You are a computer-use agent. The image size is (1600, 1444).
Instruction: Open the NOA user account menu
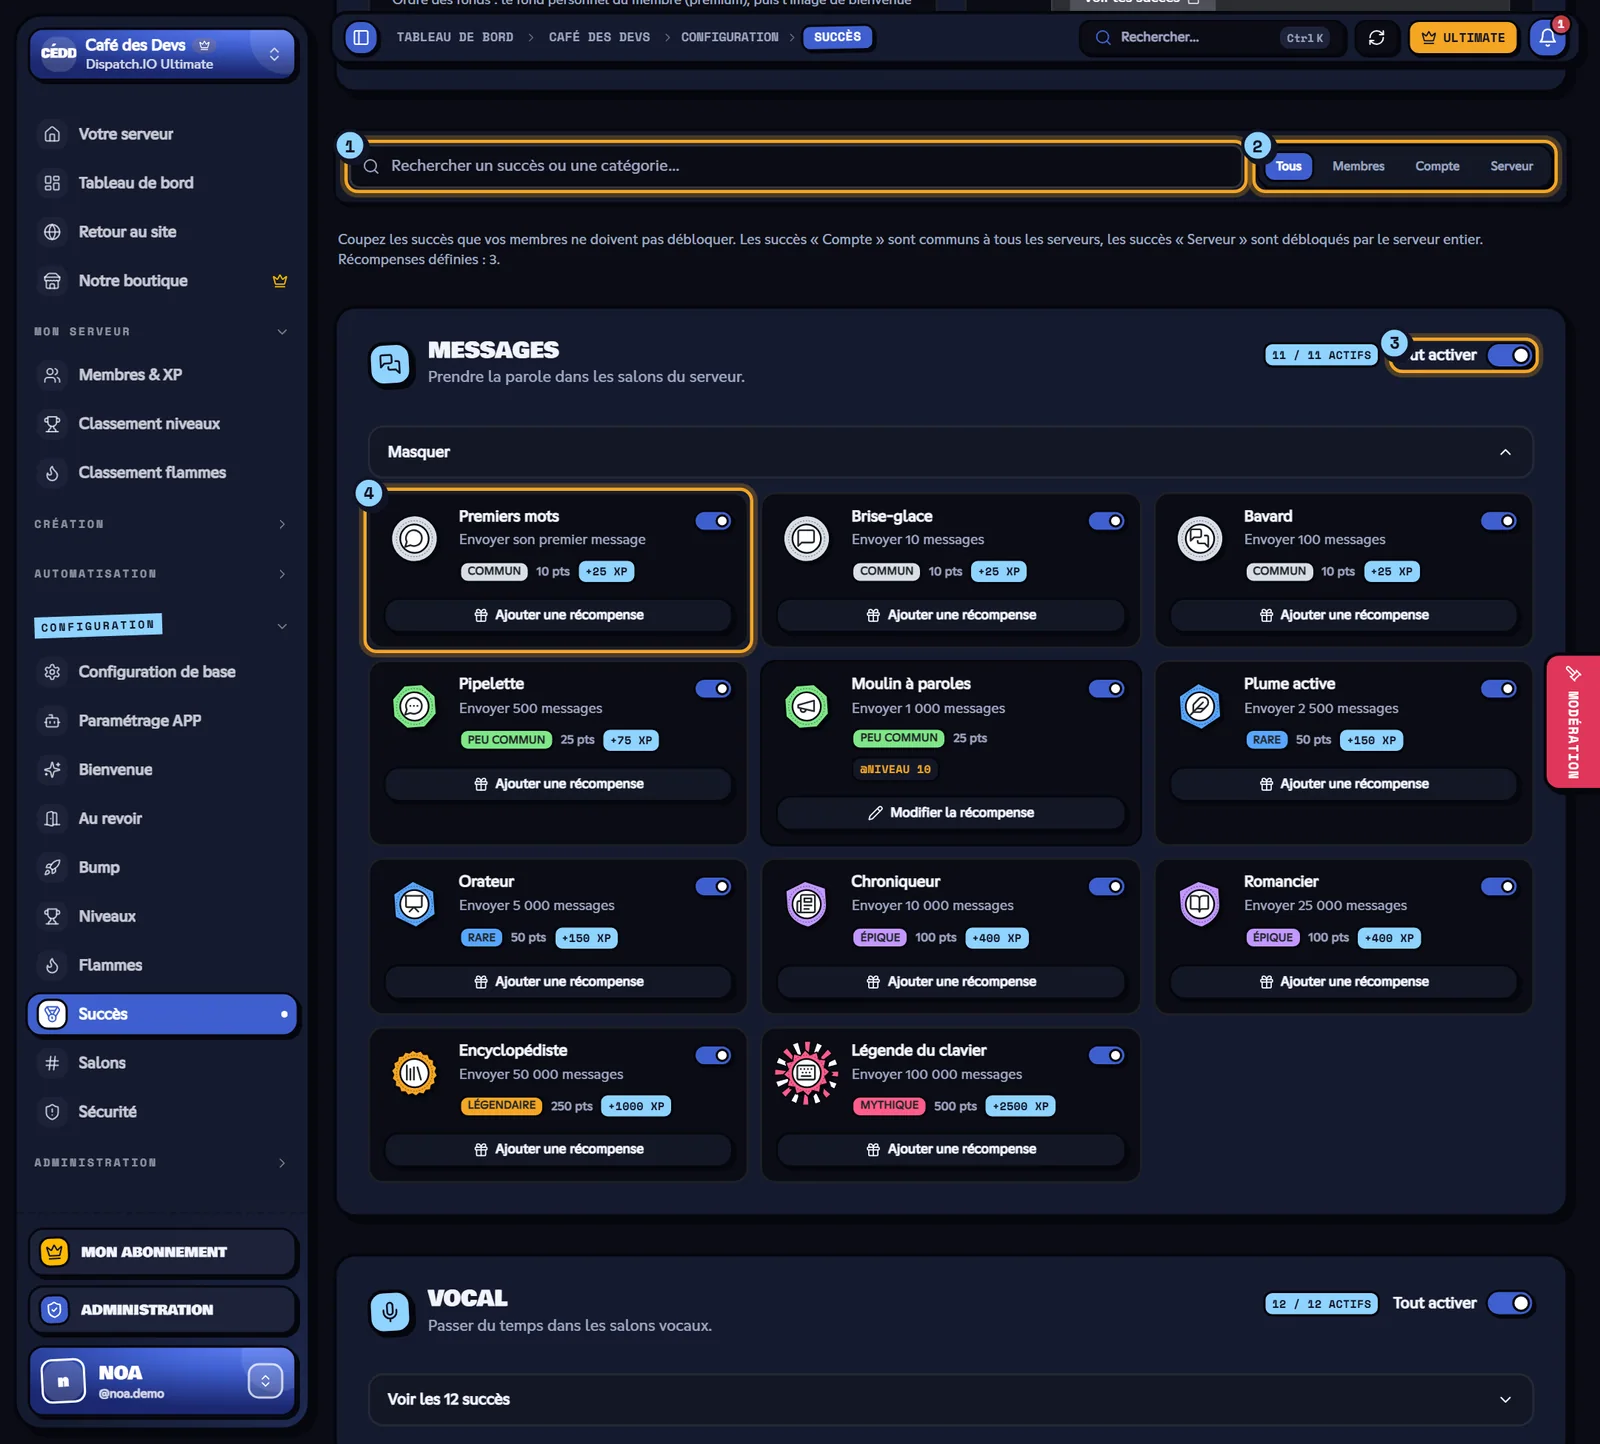[163, 1381]
